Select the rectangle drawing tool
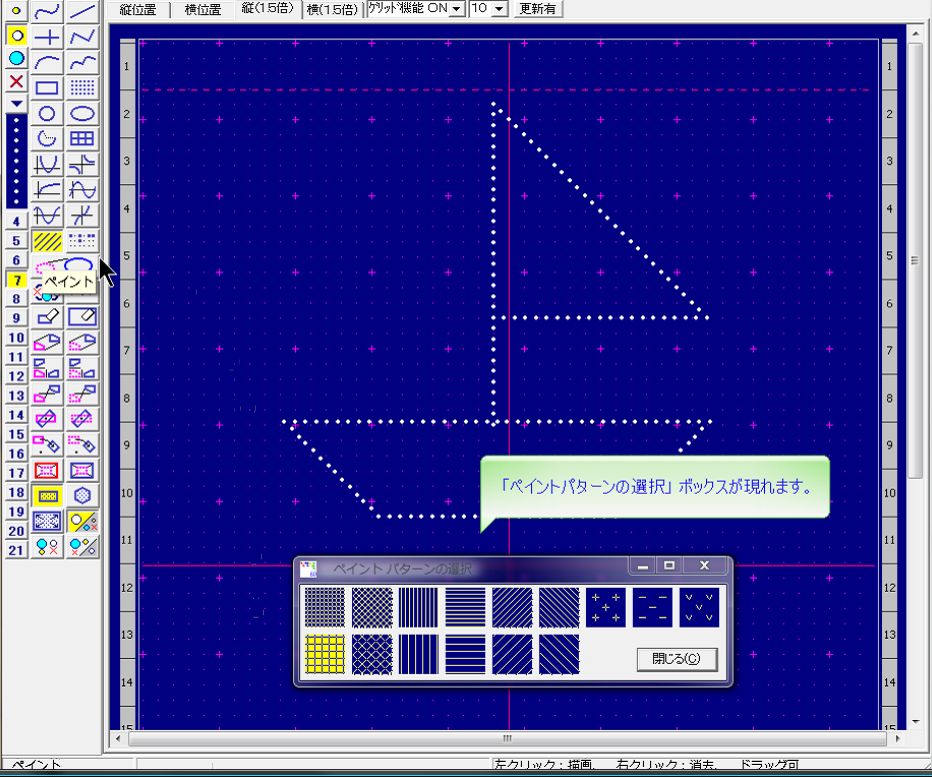The height and width of the screenshot is (777, 932). 47,88
